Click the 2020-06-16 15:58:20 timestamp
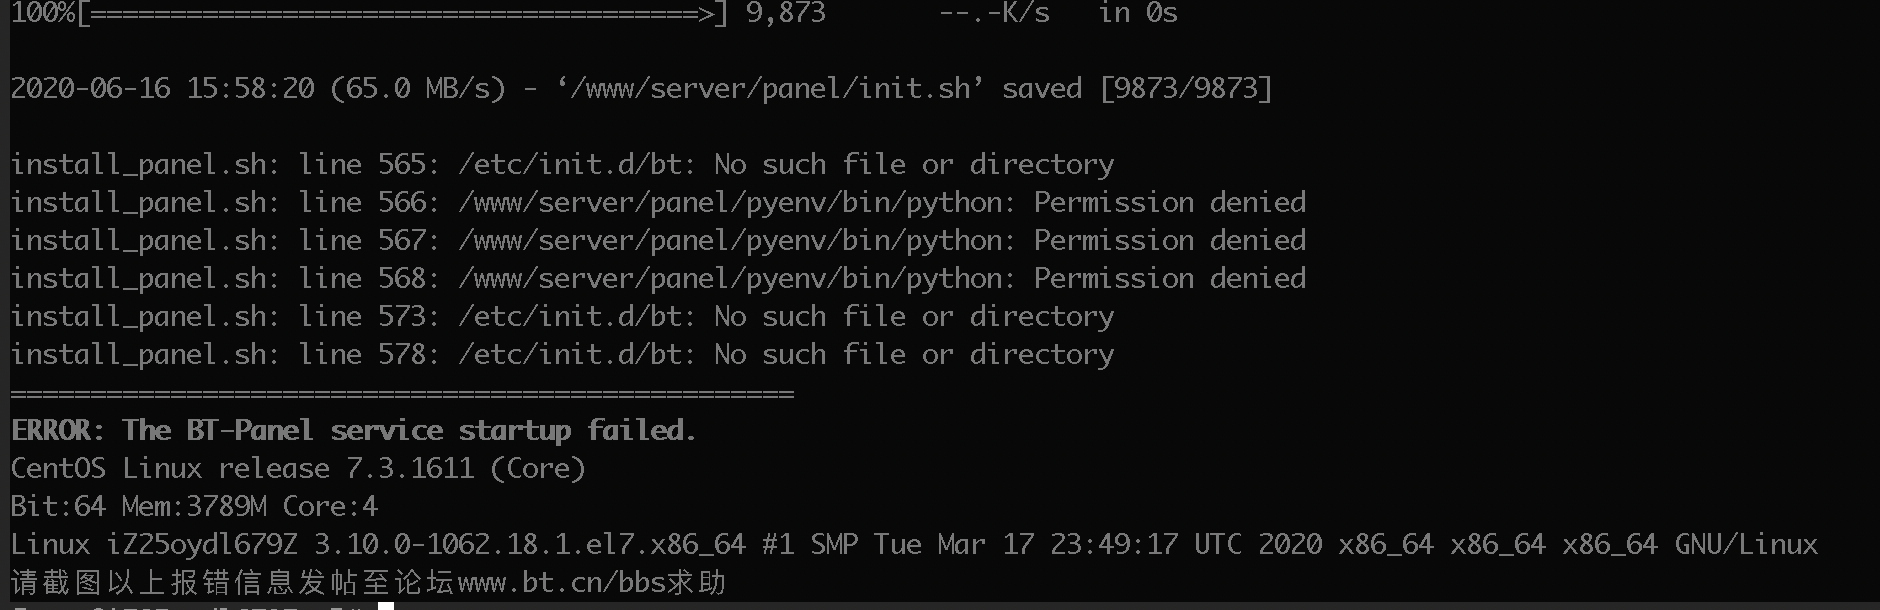The height and width of the screenshot is (610, 1880). [162, 89]
